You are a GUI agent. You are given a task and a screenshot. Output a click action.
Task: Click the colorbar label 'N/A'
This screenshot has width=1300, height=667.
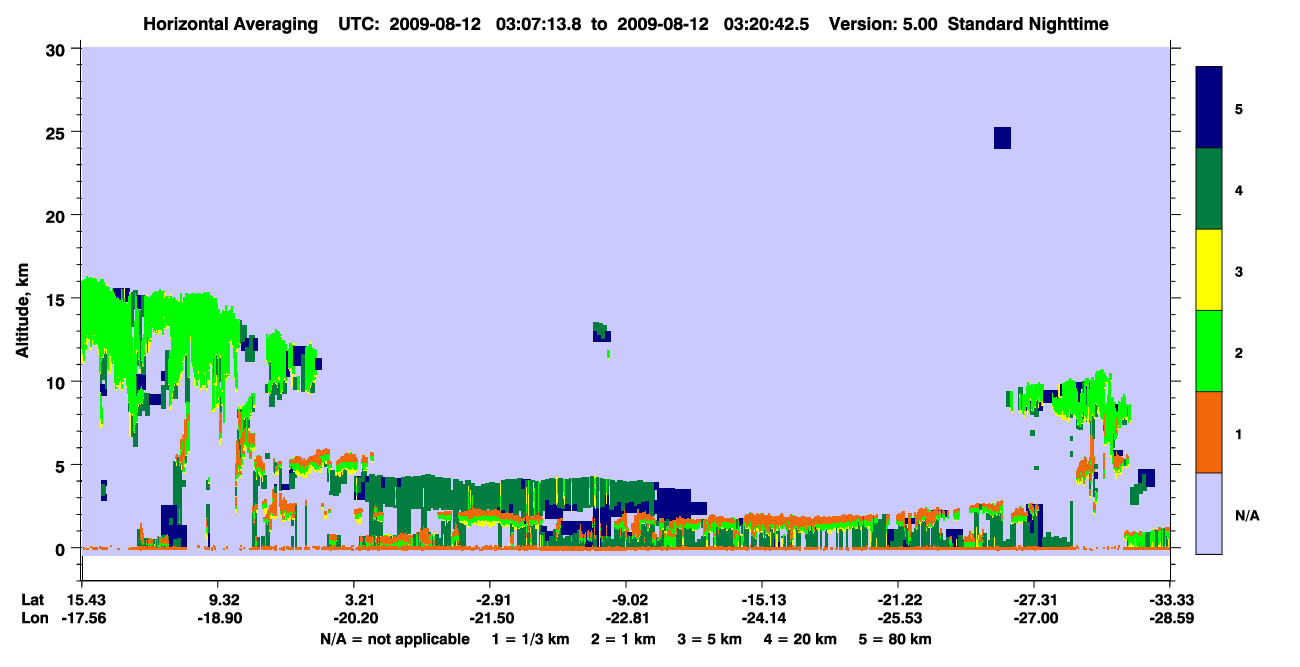[x=1246, y=514]
